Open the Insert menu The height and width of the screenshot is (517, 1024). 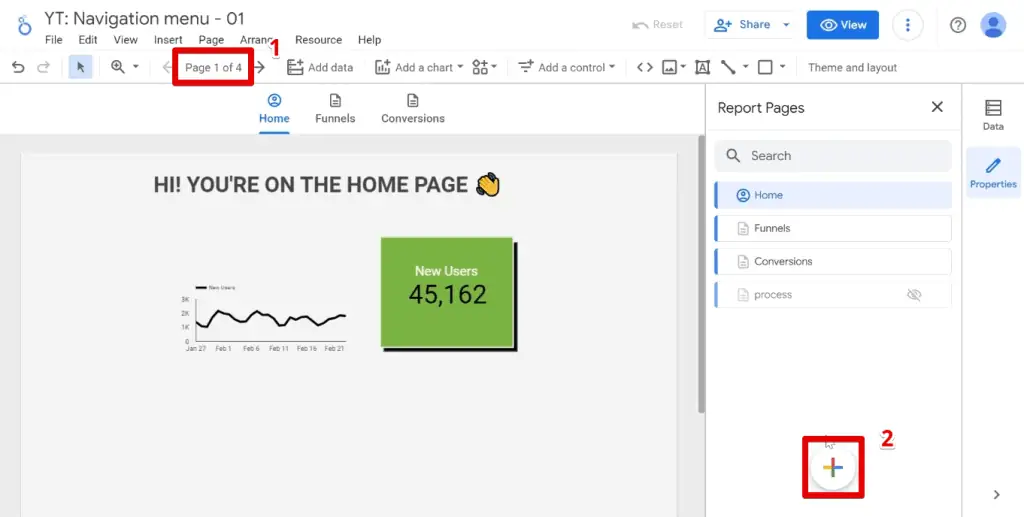(x=168, y=40)
